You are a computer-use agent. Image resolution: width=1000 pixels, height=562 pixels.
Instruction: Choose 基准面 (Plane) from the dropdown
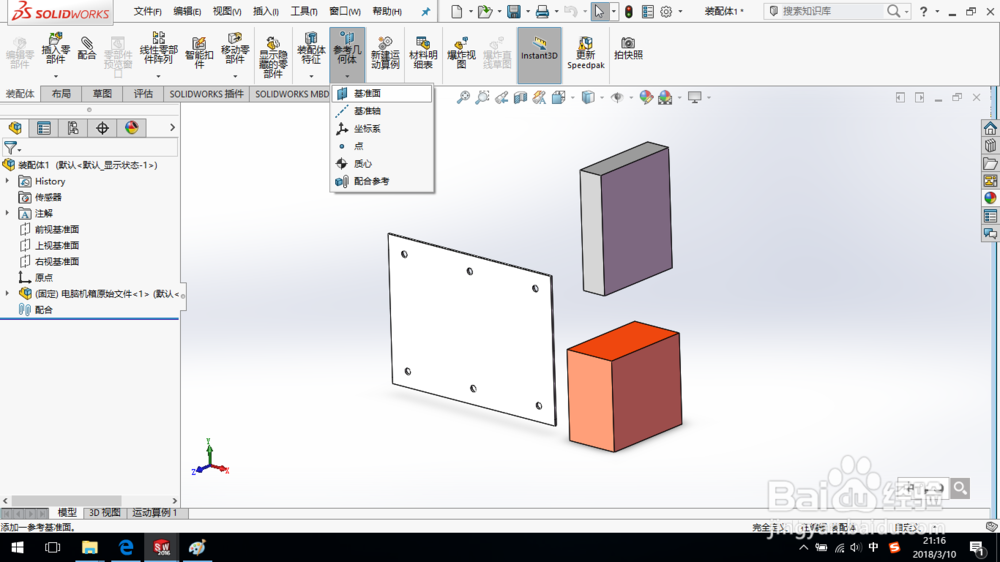[382, 93]
